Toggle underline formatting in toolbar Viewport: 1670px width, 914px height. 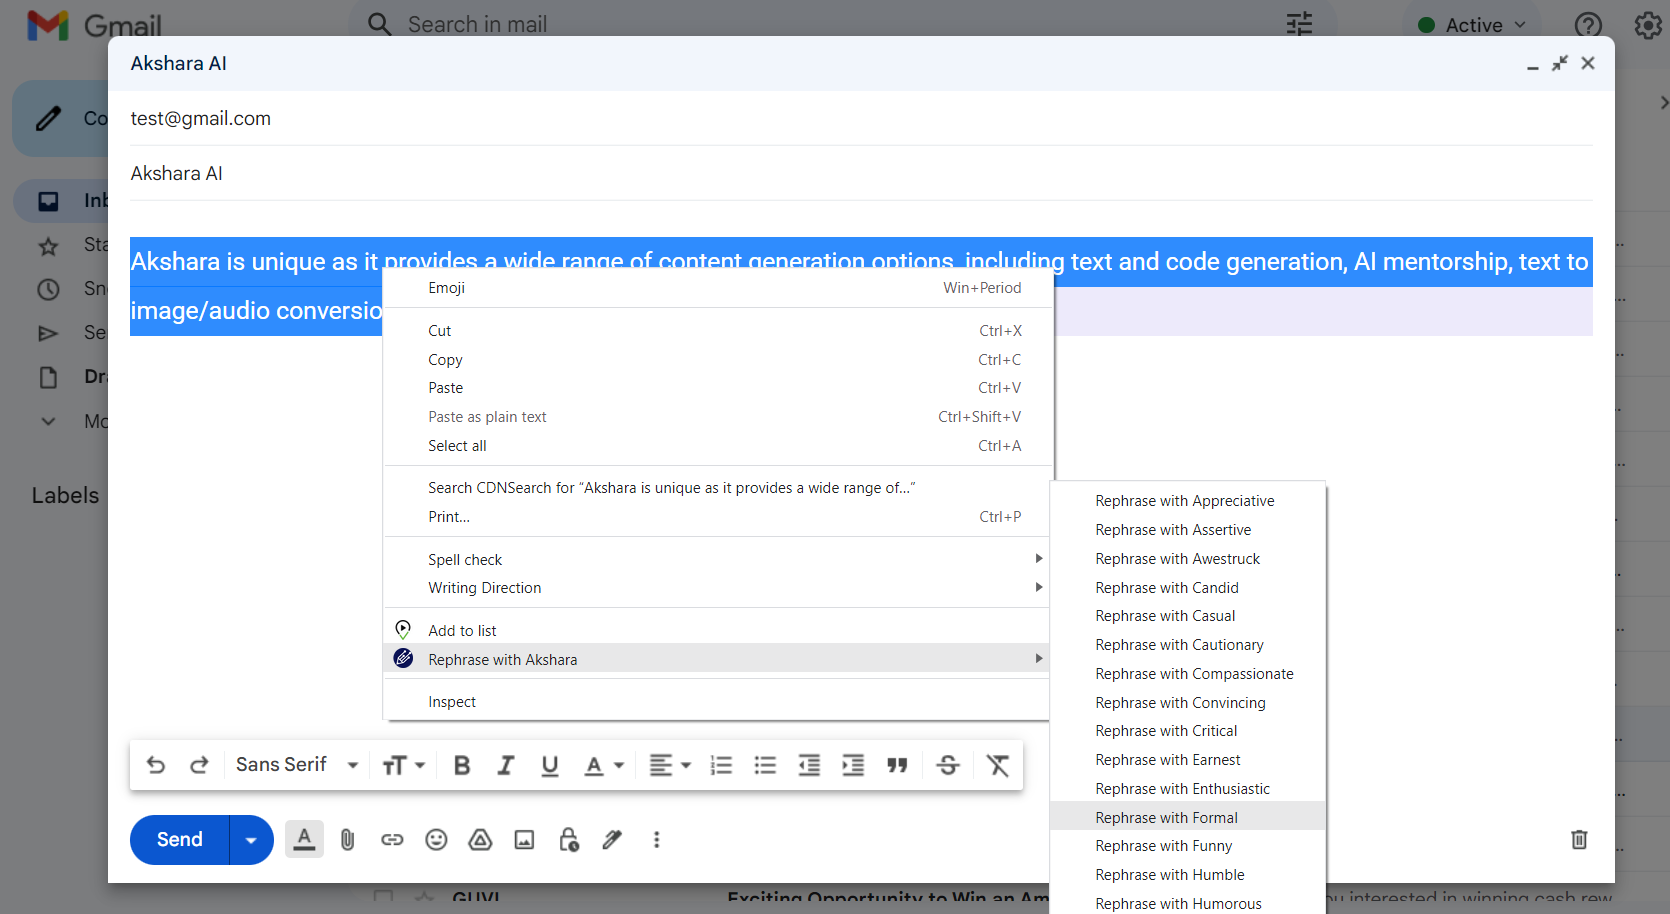(549, 765)
